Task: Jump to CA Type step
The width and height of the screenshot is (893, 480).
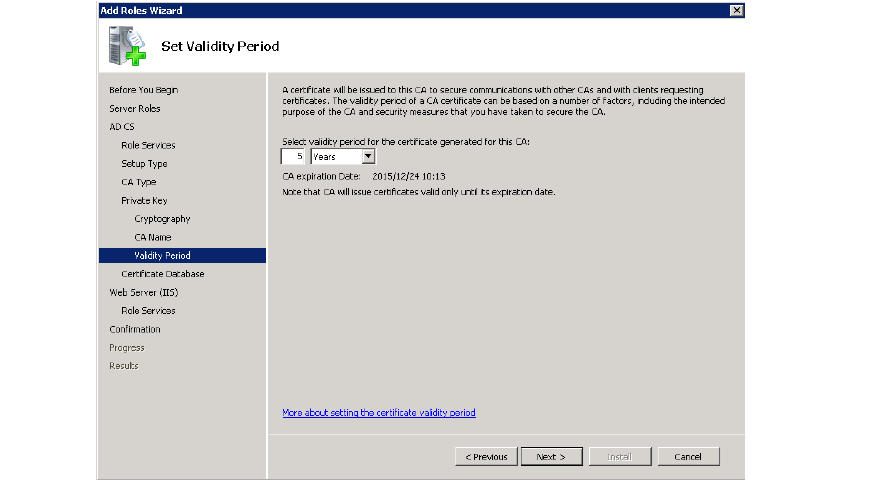Action: pos(139,182)
